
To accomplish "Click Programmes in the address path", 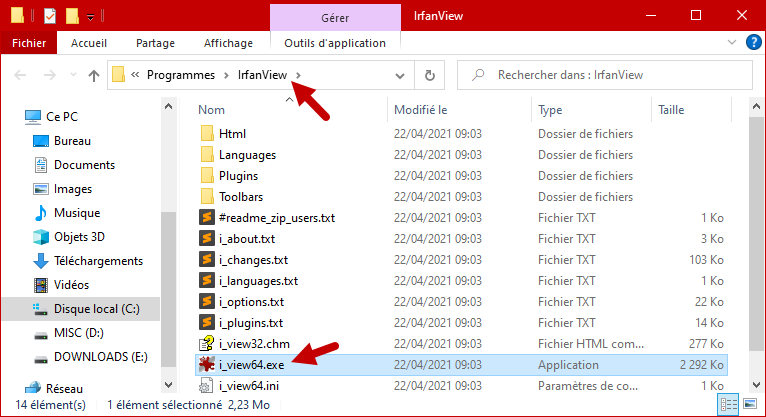I will (181, 75).
